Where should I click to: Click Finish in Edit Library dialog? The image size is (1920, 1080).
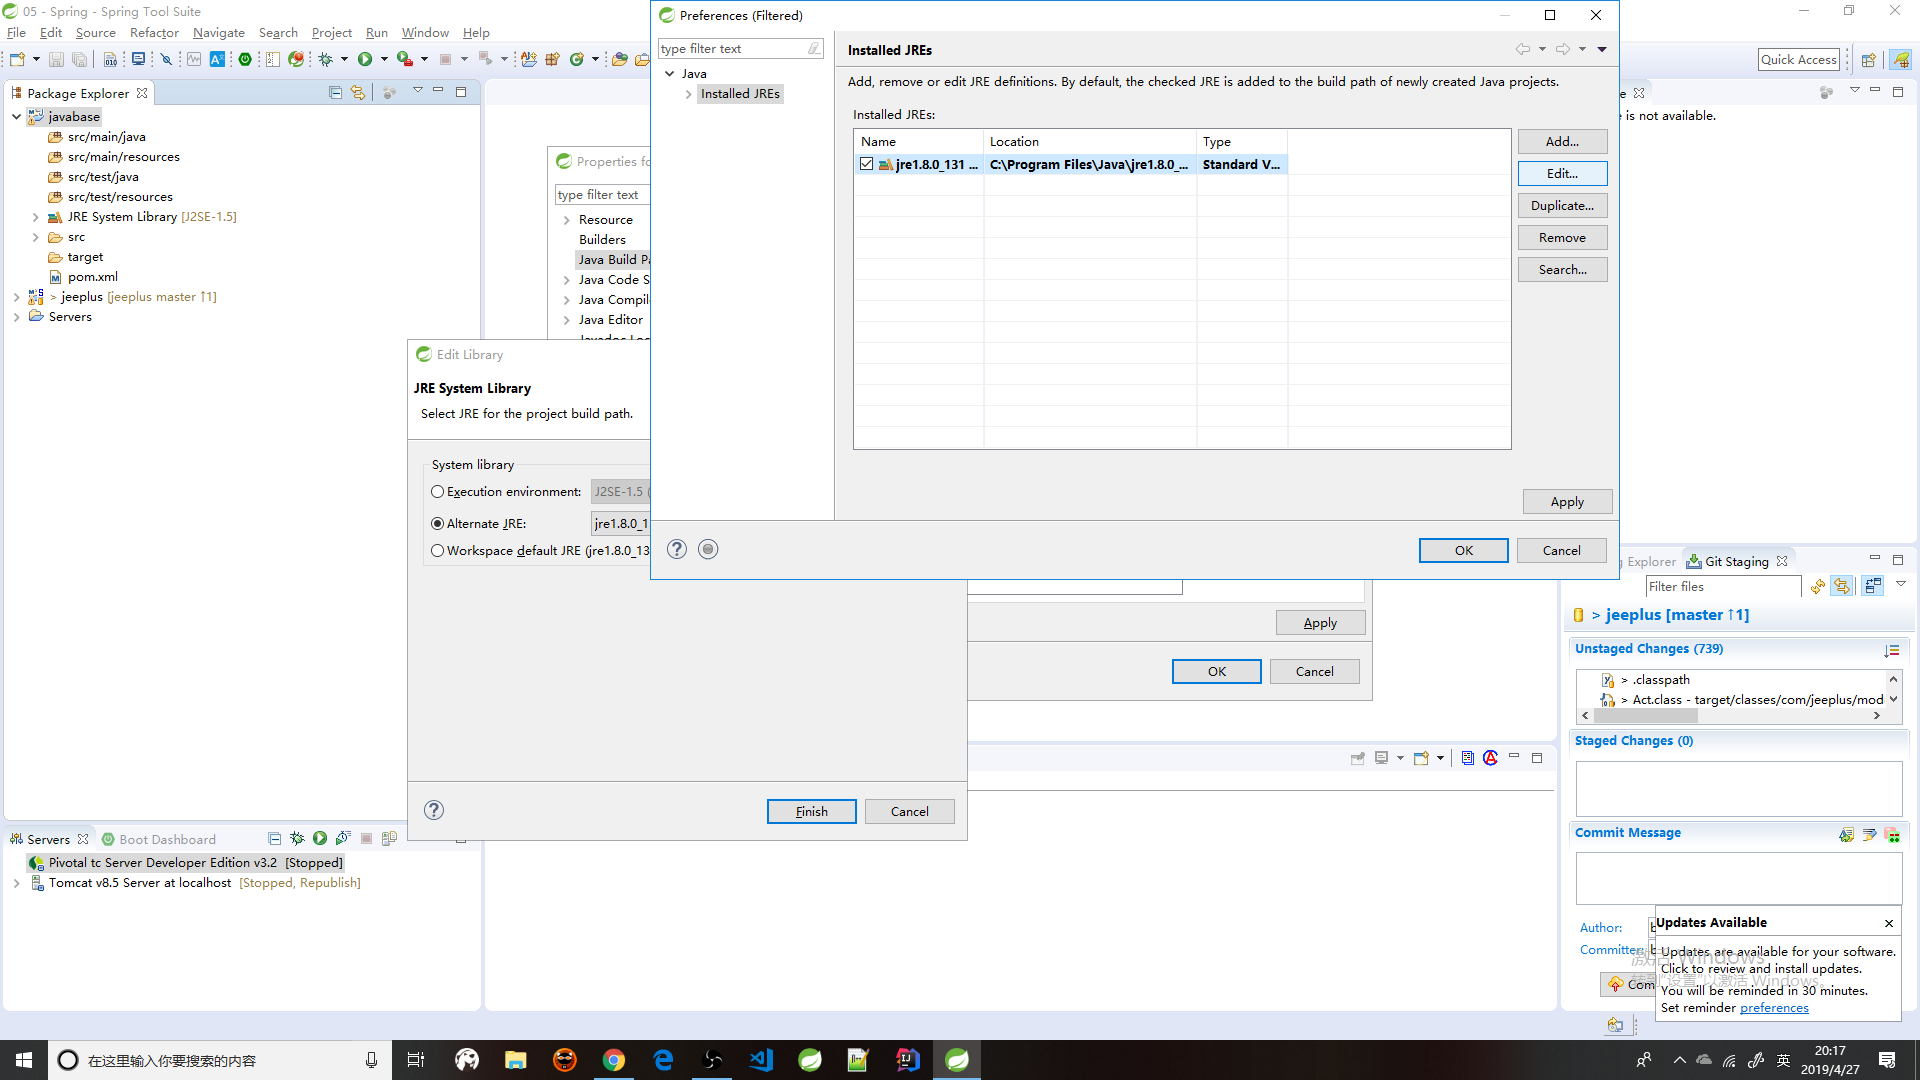pos(812,810)
